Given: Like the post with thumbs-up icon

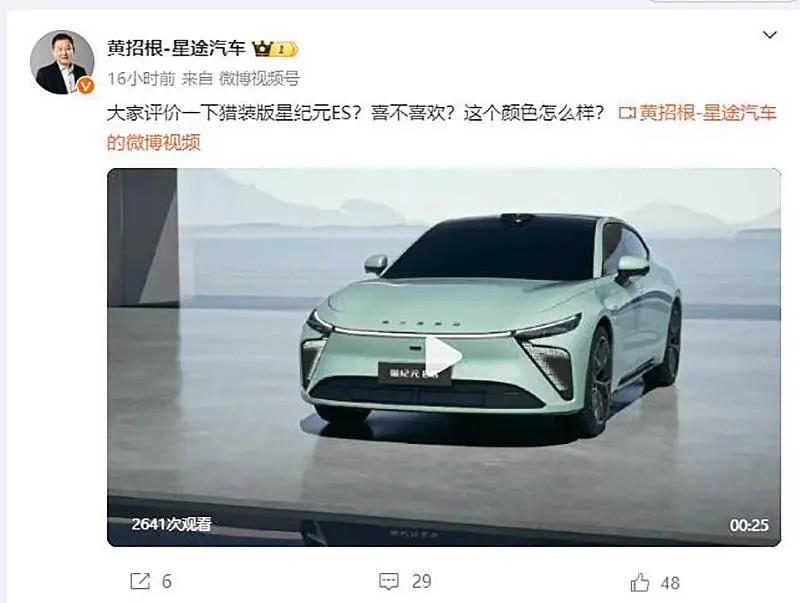Looking at the screenshot, I should (x=639, y=582).
